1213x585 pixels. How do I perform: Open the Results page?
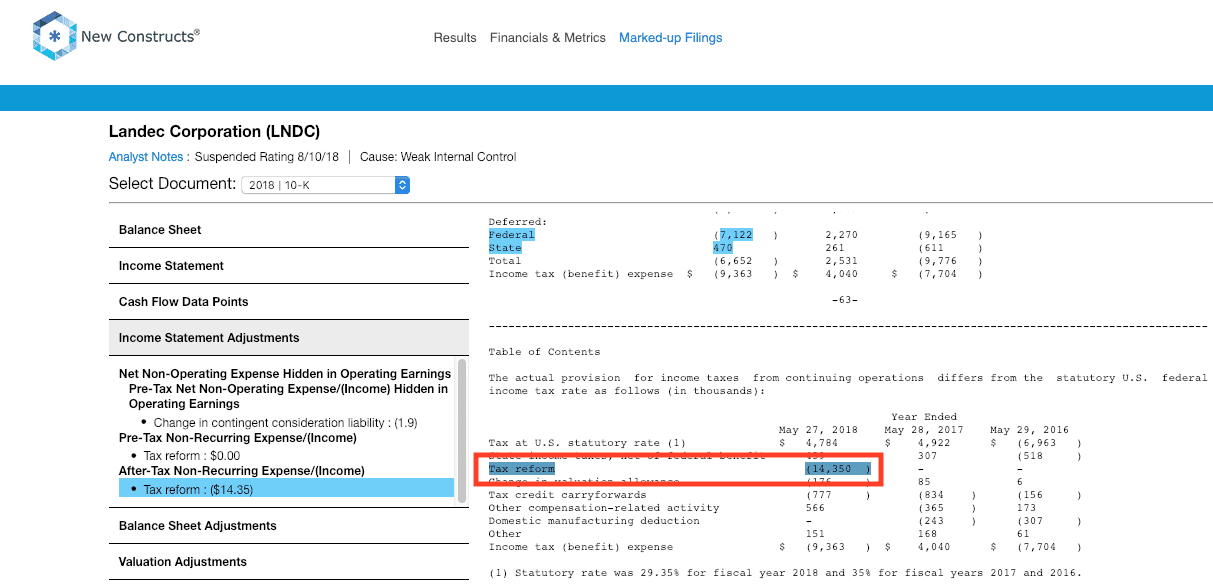pyautogui.click(x=455, y=38)
